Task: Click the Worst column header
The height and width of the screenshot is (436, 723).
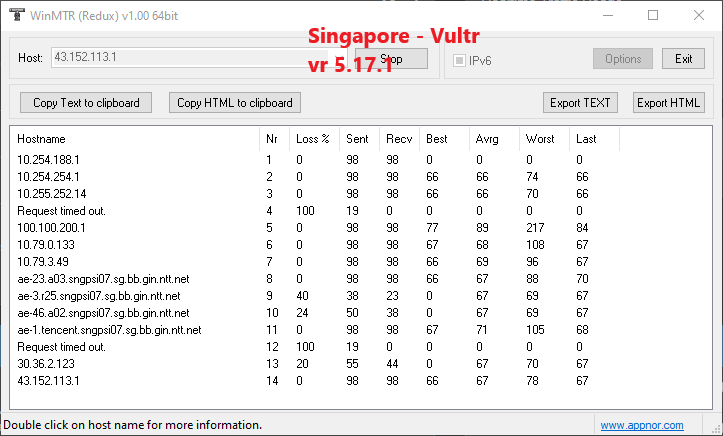Action: pos(544,139)
